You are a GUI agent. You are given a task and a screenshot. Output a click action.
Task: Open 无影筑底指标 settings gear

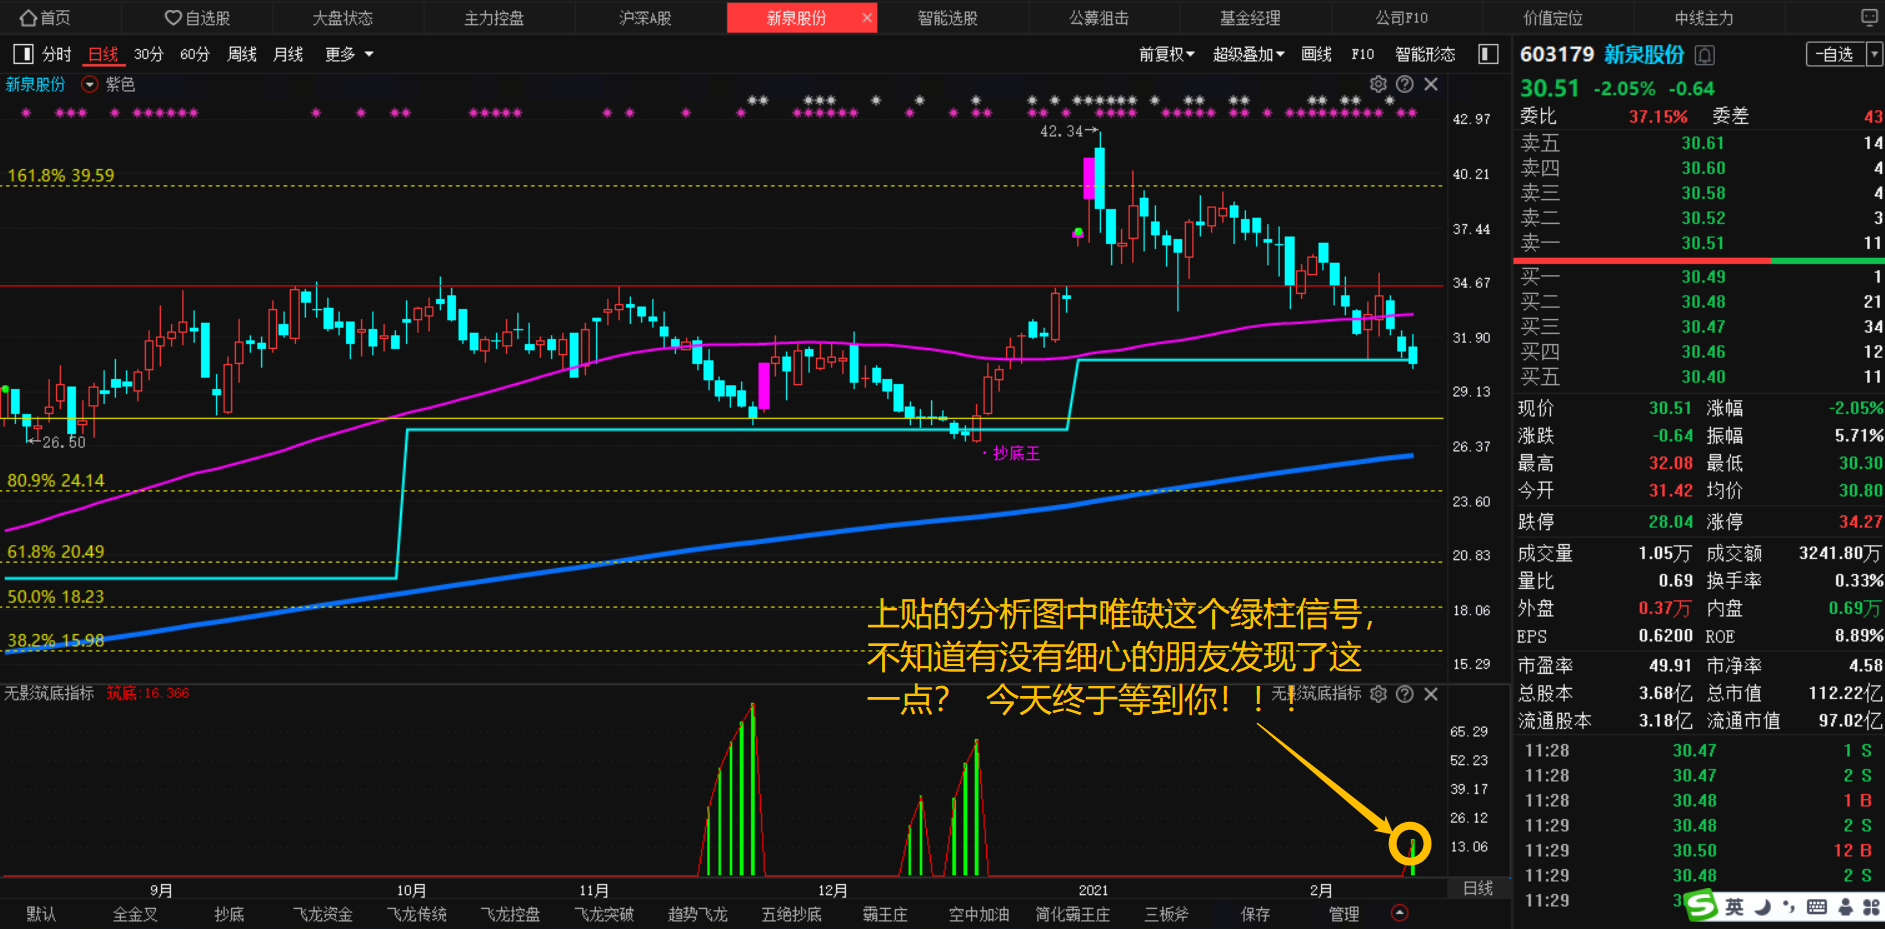1378,694
